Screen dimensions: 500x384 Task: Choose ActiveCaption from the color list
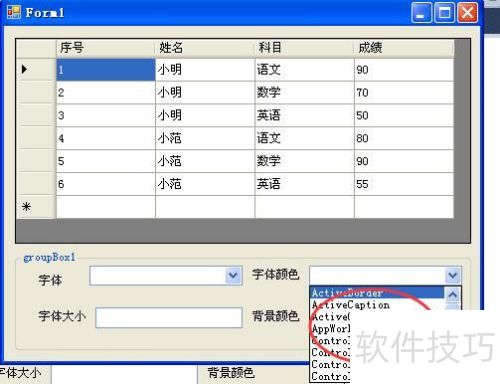378,305
